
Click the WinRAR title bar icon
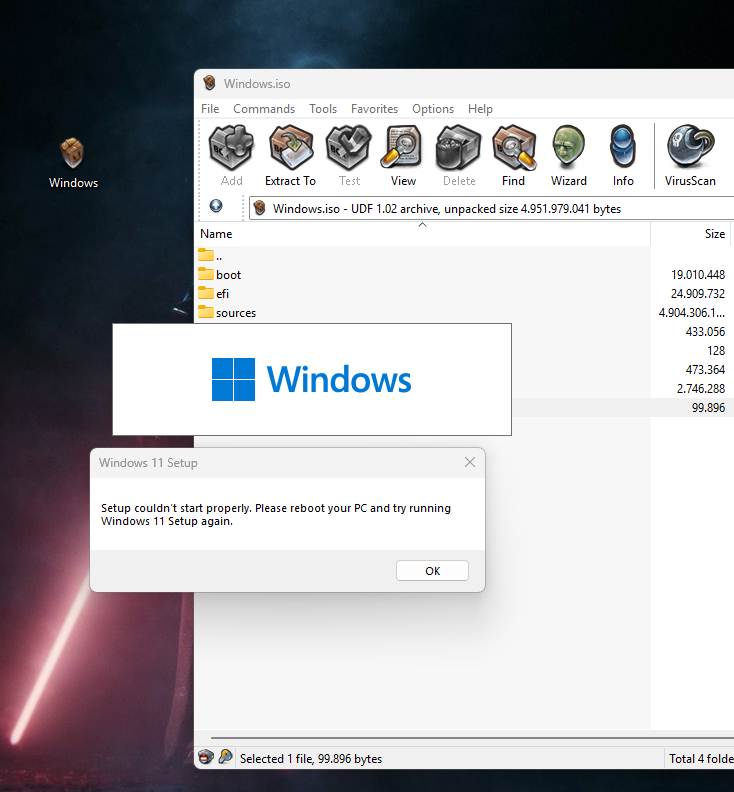[209, 83]
